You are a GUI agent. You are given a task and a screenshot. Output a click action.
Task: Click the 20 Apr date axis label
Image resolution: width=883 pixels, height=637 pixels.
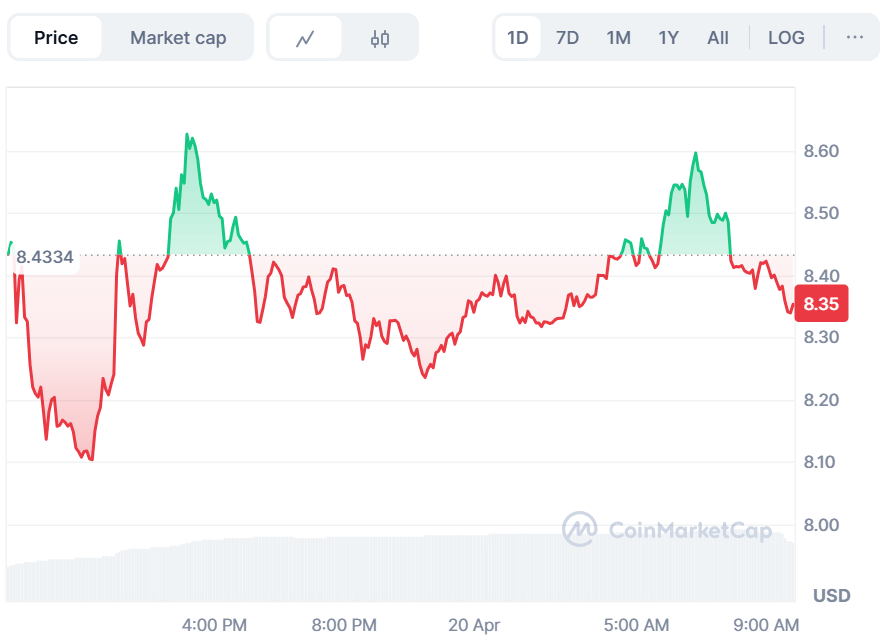coord(474,625)
